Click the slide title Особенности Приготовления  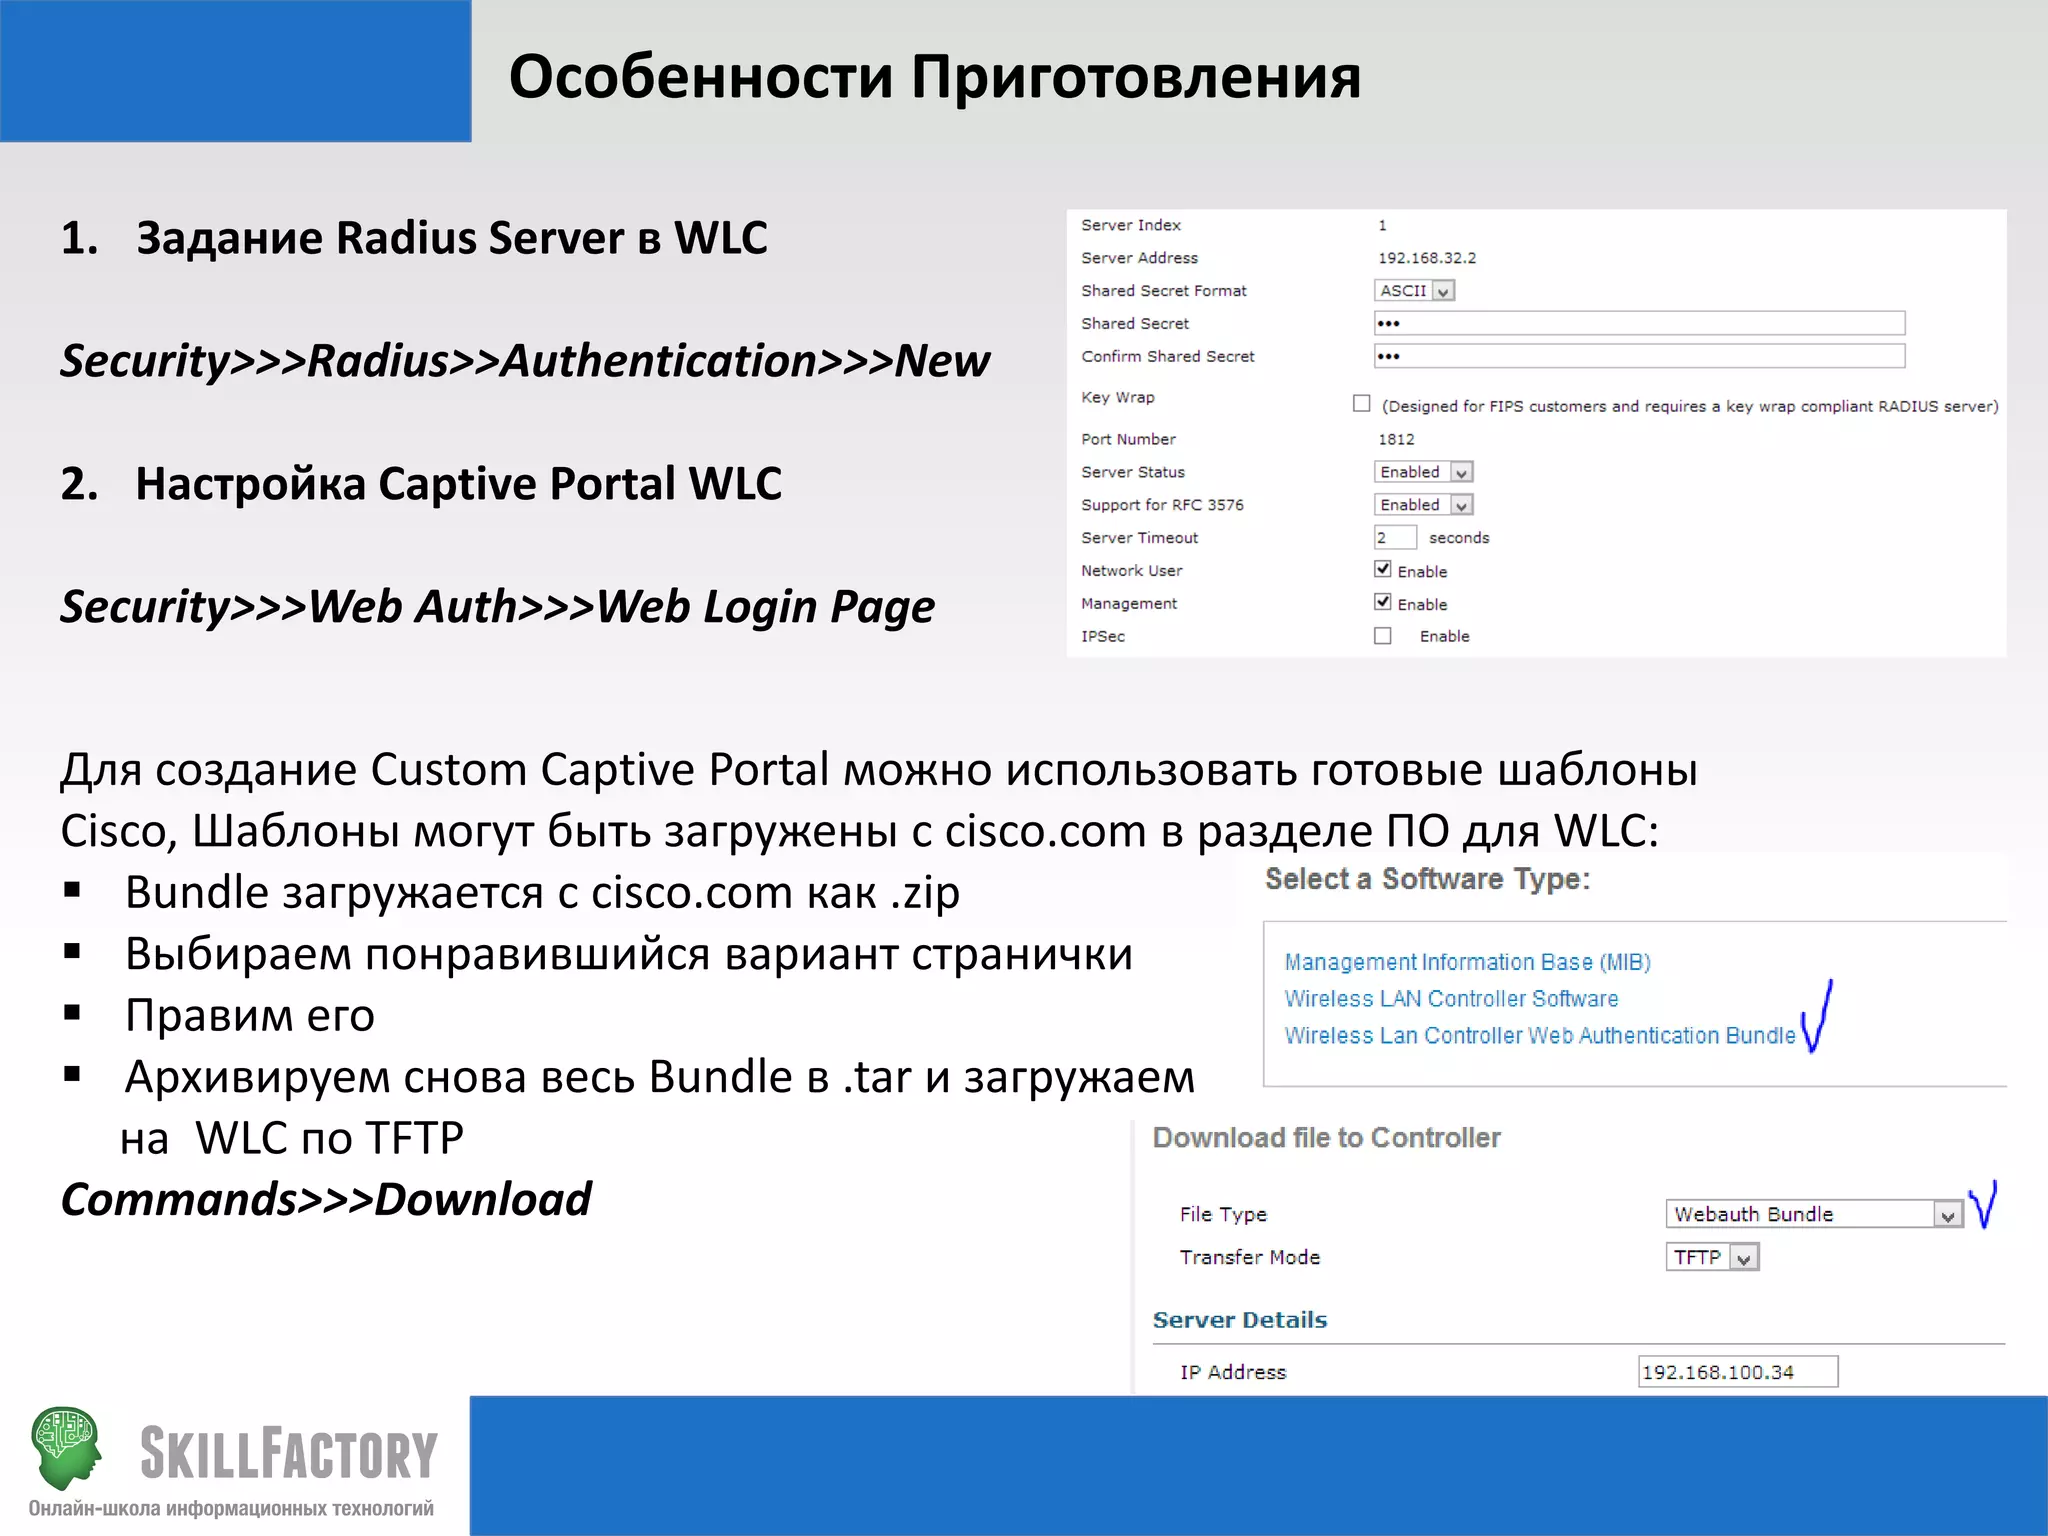[x=935, y=77]
